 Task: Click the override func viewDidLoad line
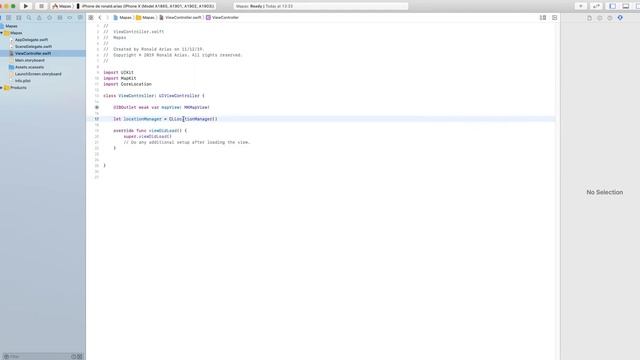click(150, 131)
